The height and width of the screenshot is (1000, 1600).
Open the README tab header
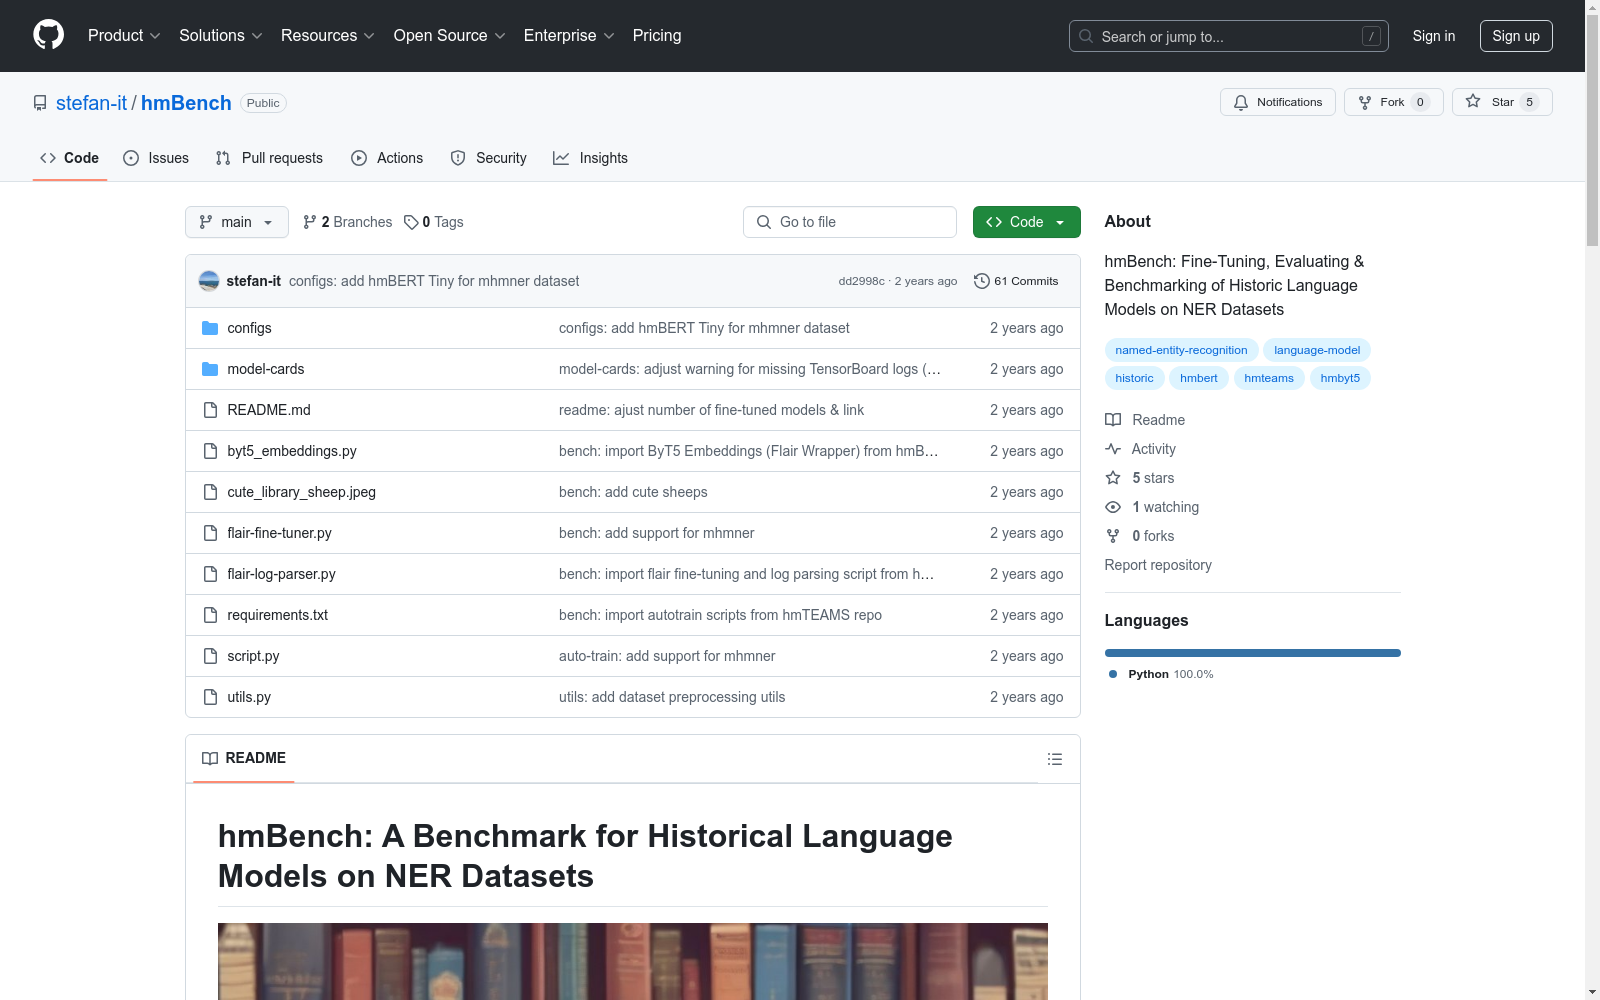click(244, 758)
